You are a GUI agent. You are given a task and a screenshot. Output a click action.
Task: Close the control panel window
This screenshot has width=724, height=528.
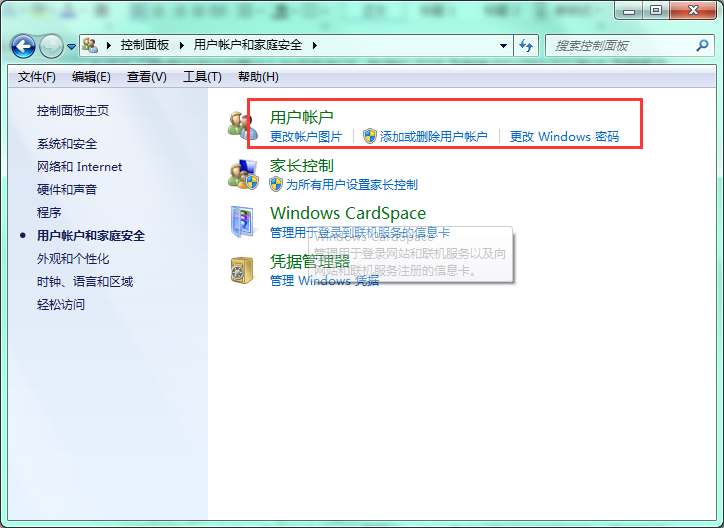tap(693, 10)
